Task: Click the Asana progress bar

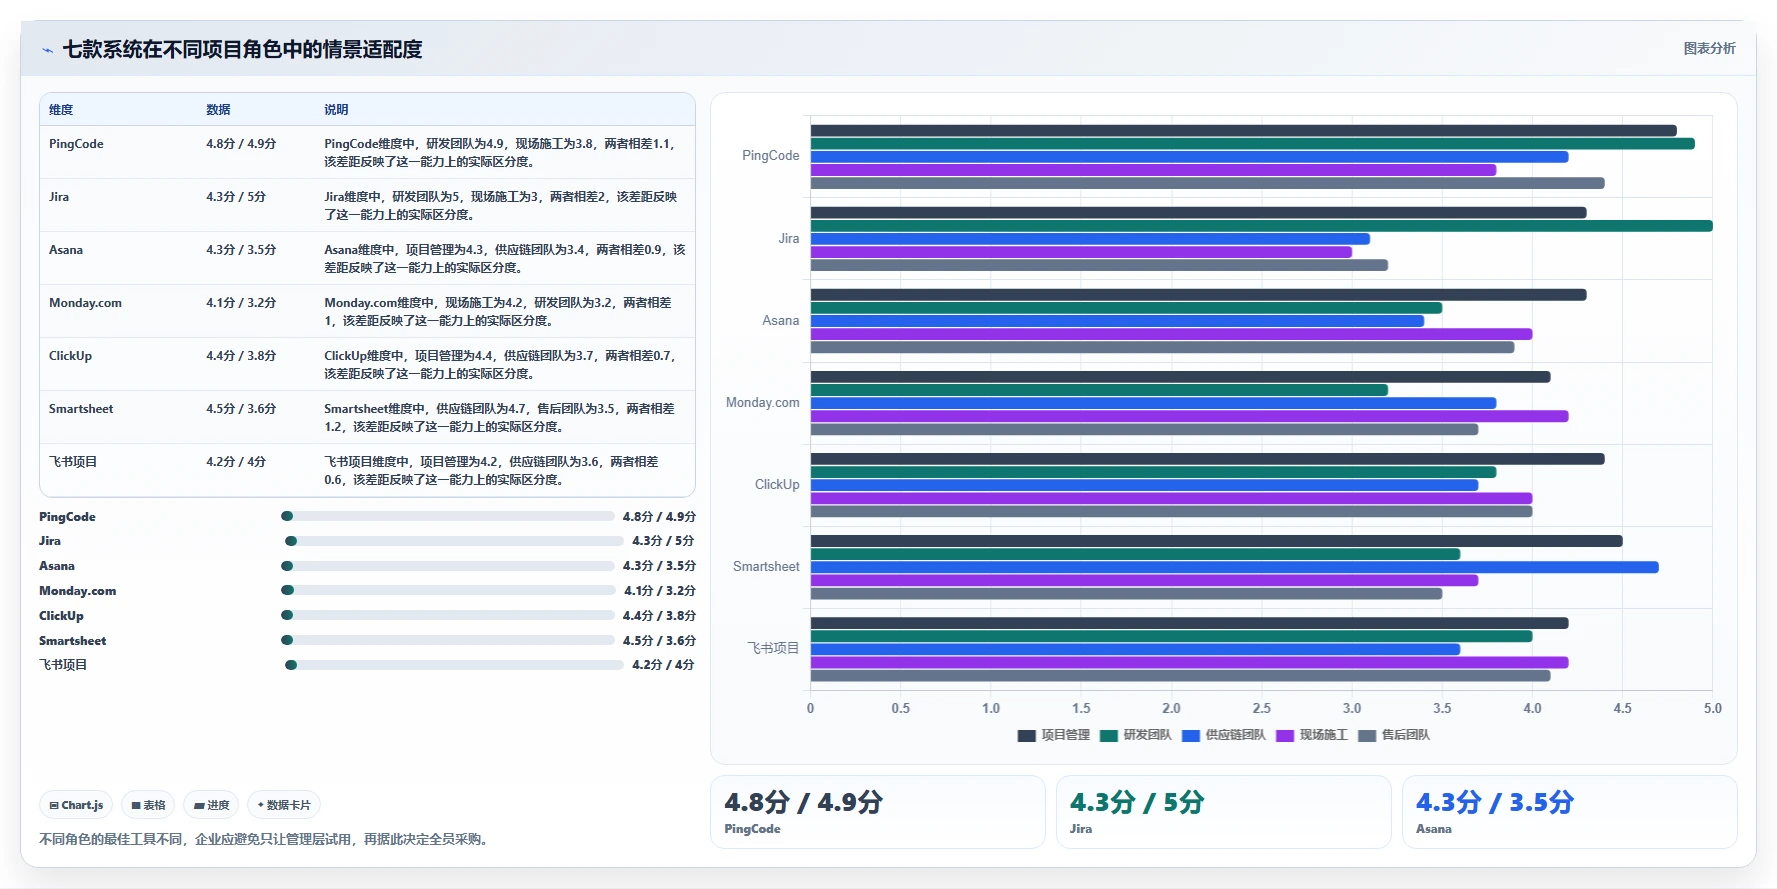Action: point(448,566)
